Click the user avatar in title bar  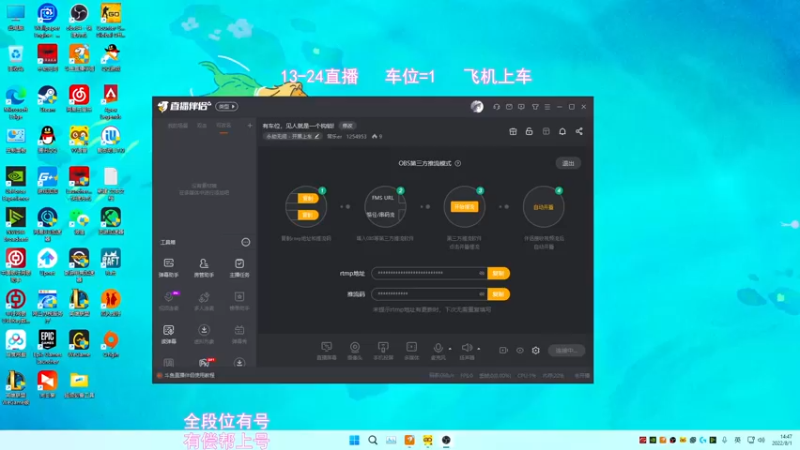coord(477,106)
